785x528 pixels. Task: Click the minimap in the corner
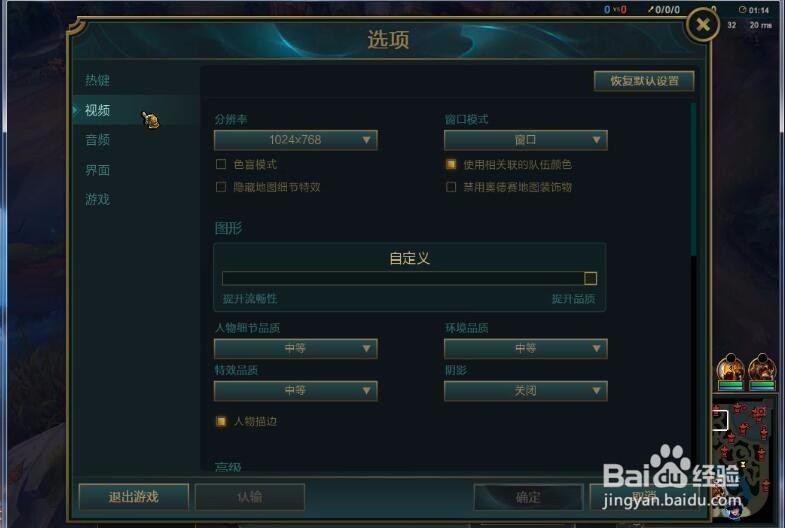743,458
